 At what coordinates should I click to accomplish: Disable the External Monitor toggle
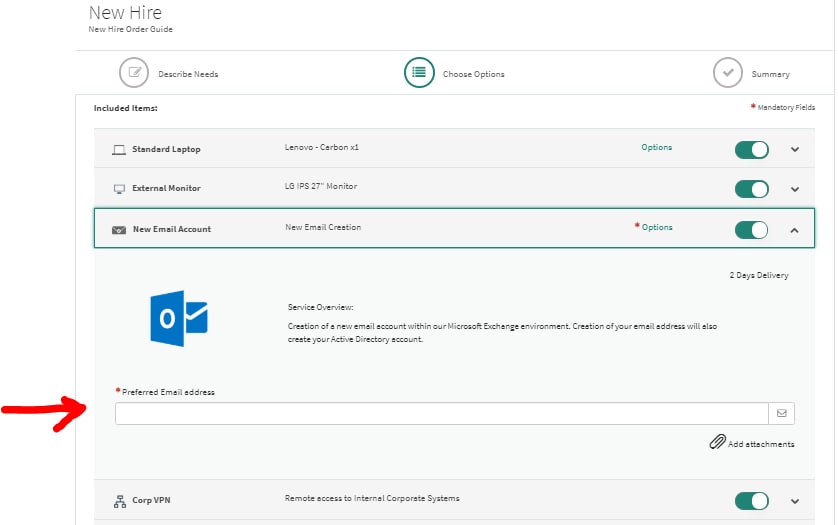point(751,189)
